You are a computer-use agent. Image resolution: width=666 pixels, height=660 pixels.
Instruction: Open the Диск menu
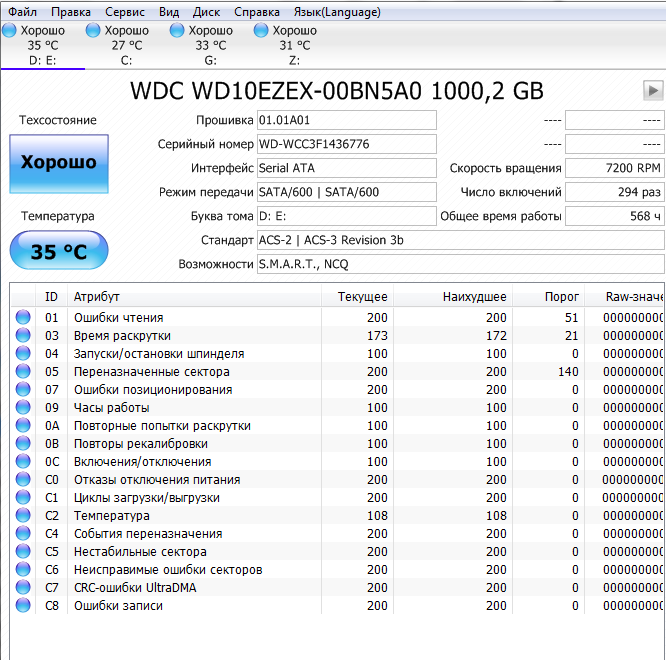pyautogui.click(x=206, y=12)
